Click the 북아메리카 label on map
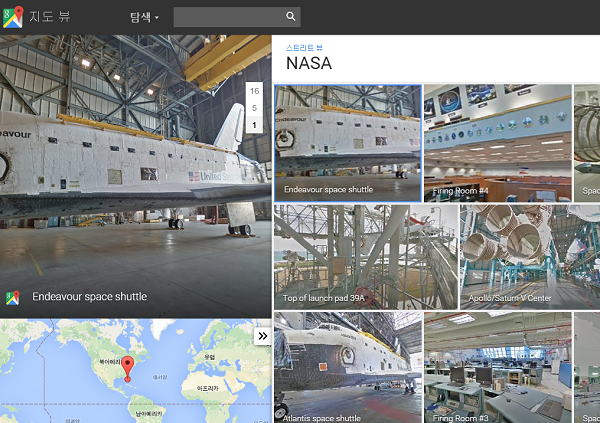Viewport: 600px width, 423px height. (x=109, y=362)
